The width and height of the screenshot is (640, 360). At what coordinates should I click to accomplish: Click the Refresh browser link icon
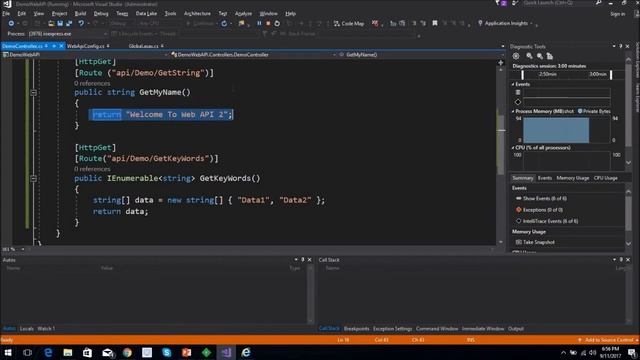(x=224, y=23)
